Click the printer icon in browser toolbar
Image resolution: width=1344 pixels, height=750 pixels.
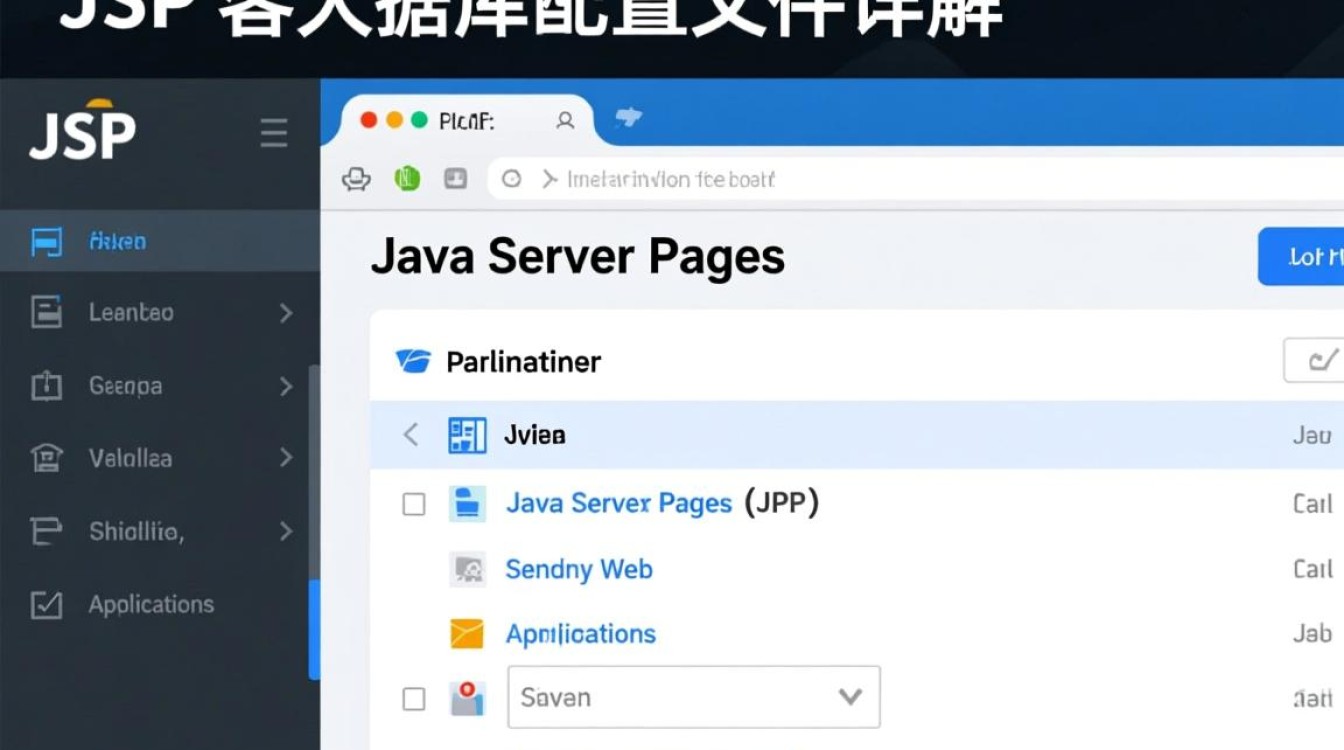355,178
